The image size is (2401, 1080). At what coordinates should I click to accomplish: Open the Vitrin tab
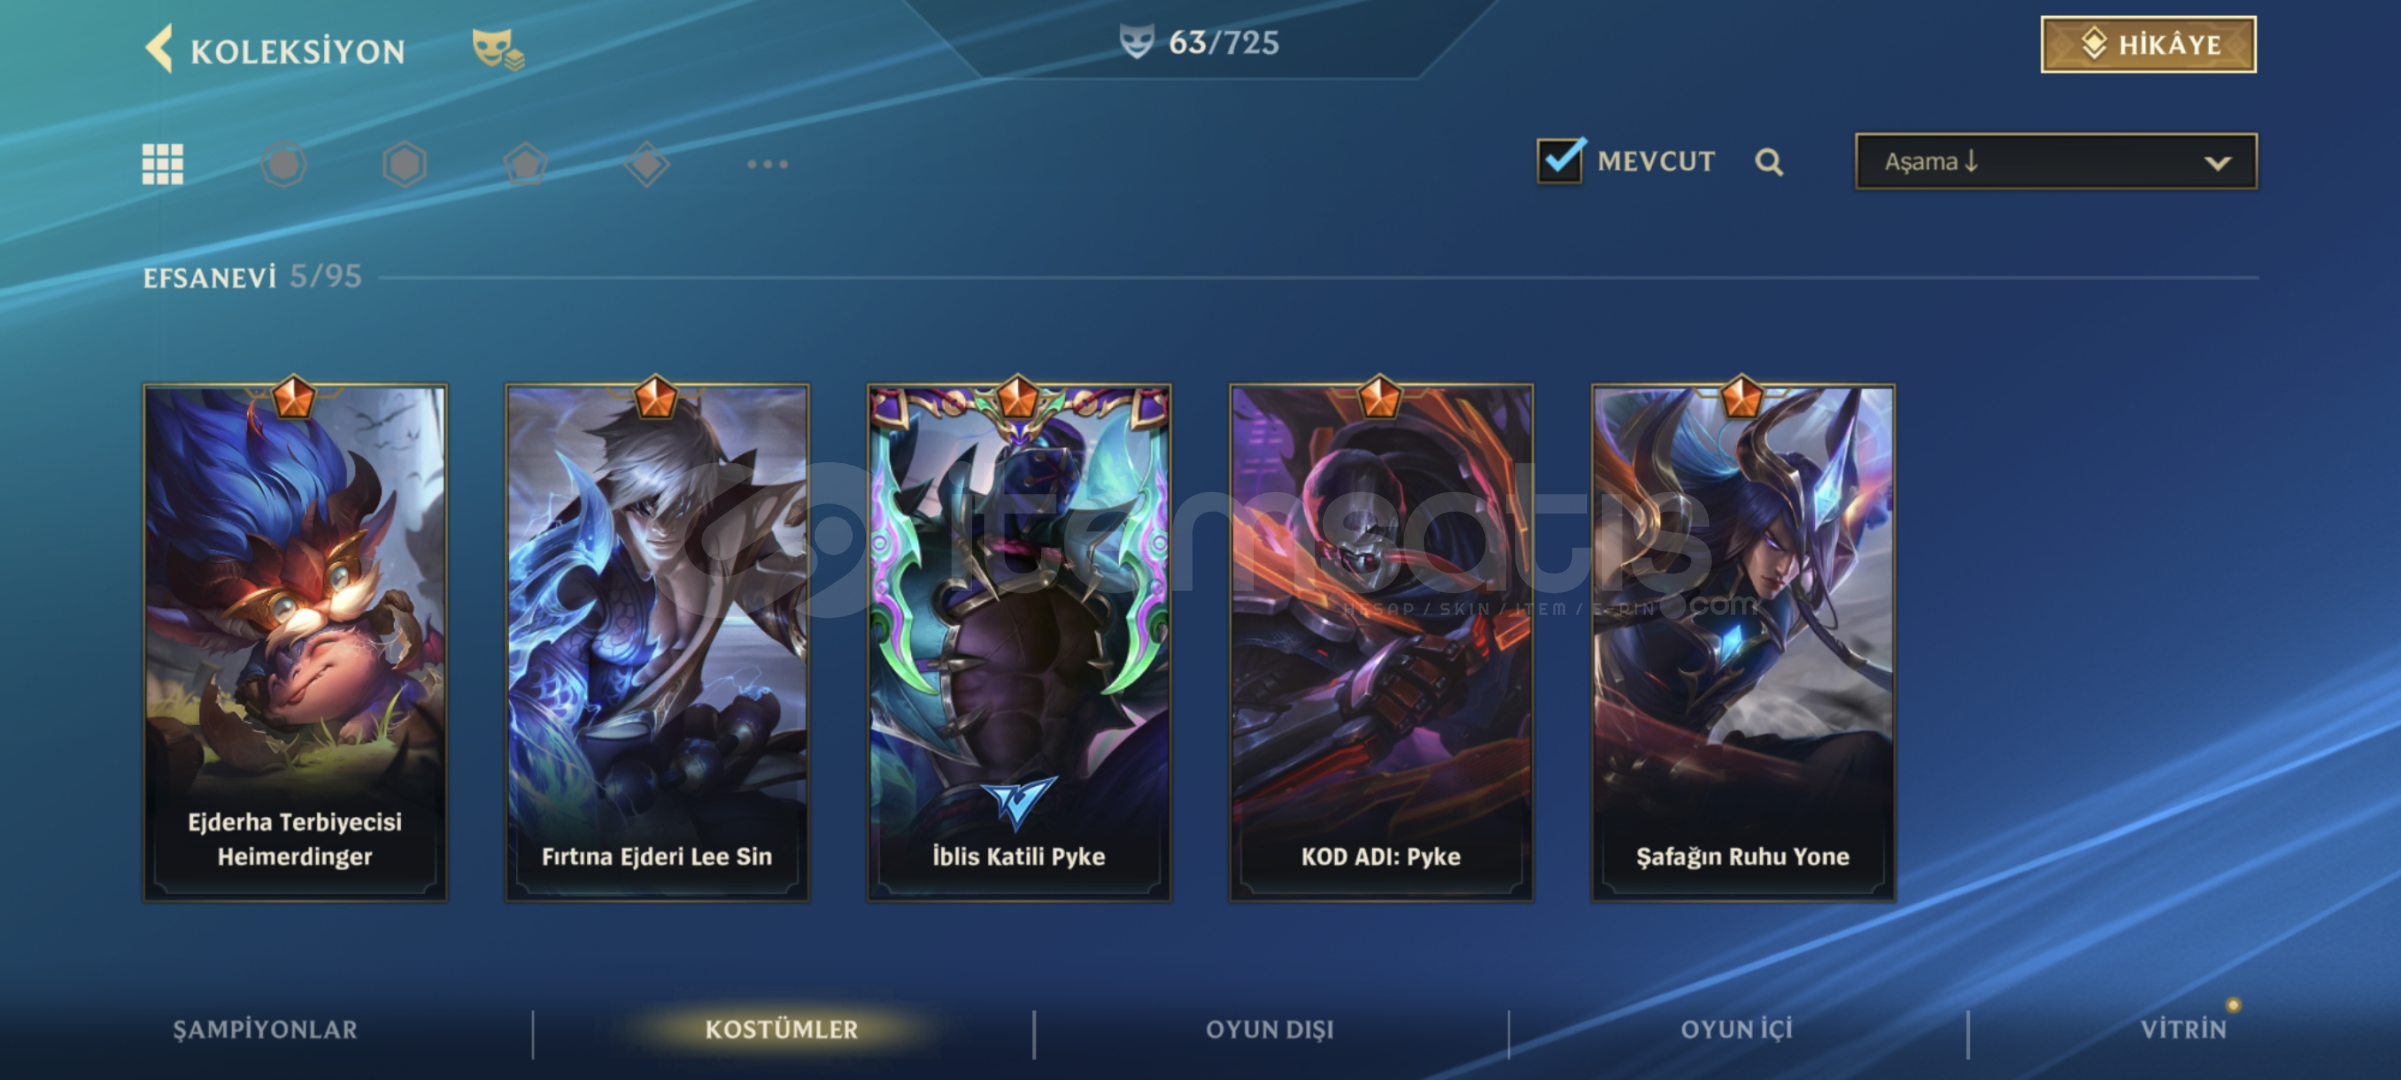pyautogui.click(x=2184, y=1030)
